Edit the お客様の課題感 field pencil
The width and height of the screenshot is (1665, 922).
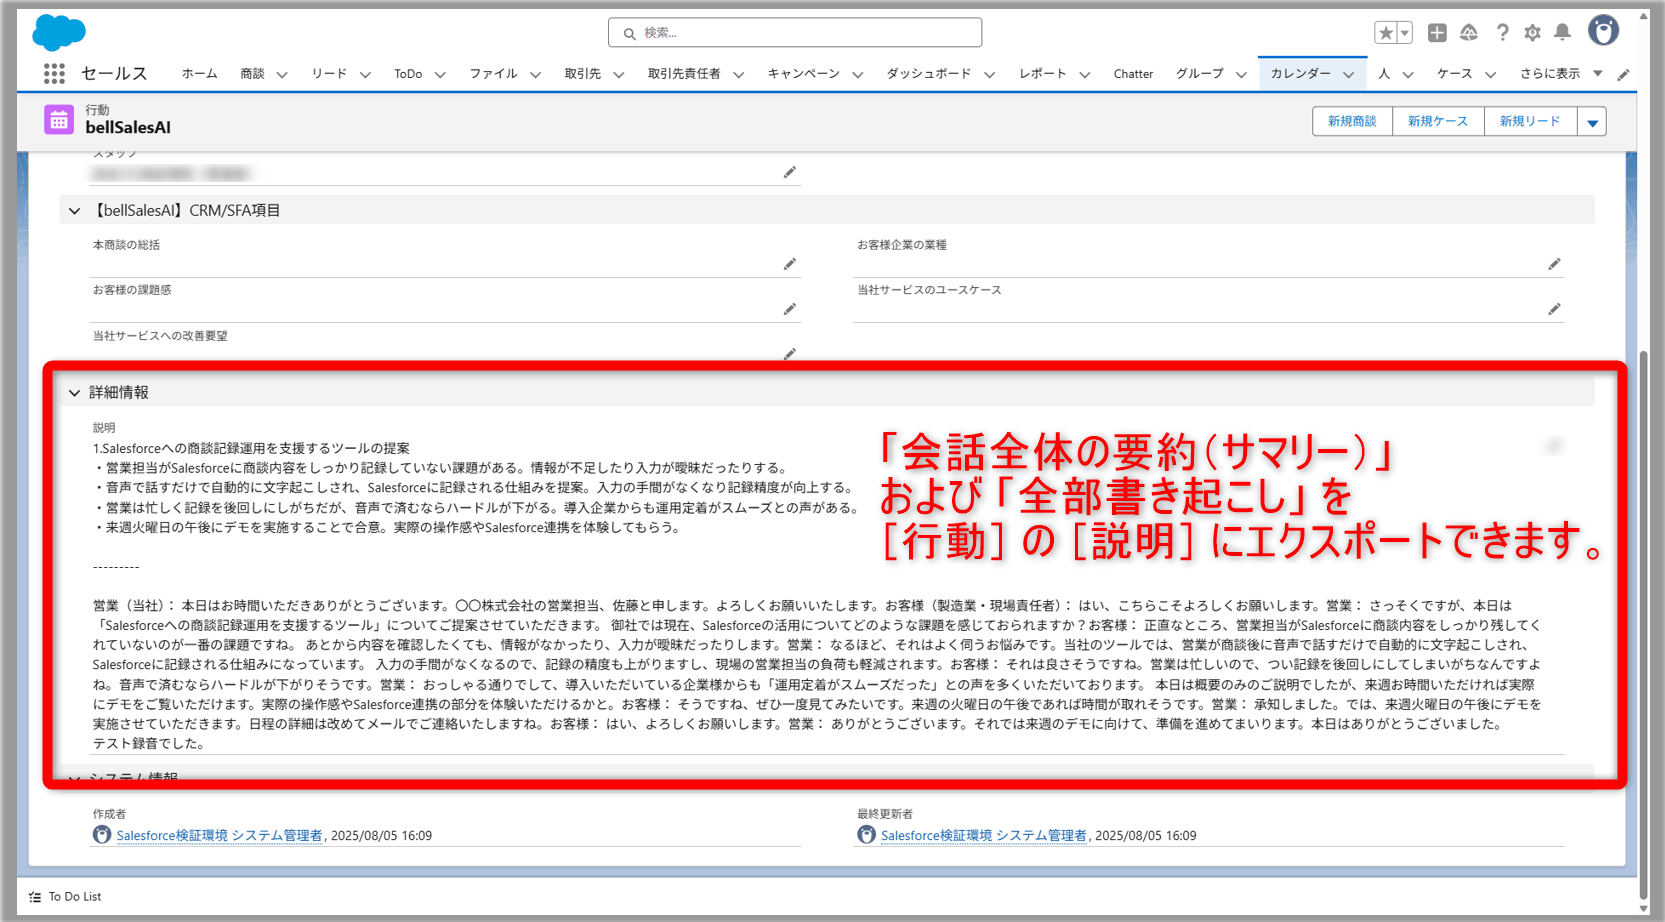point(790,309)
